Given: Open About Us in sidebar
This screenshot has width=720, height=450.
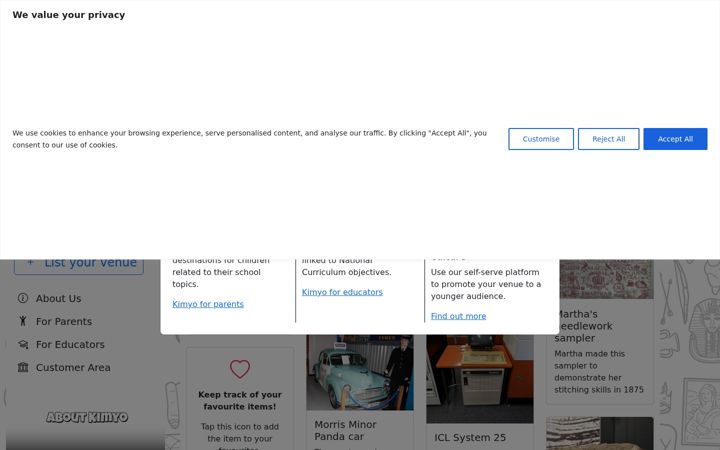Looking at the screenshot, I should click(x=58, y=298).
